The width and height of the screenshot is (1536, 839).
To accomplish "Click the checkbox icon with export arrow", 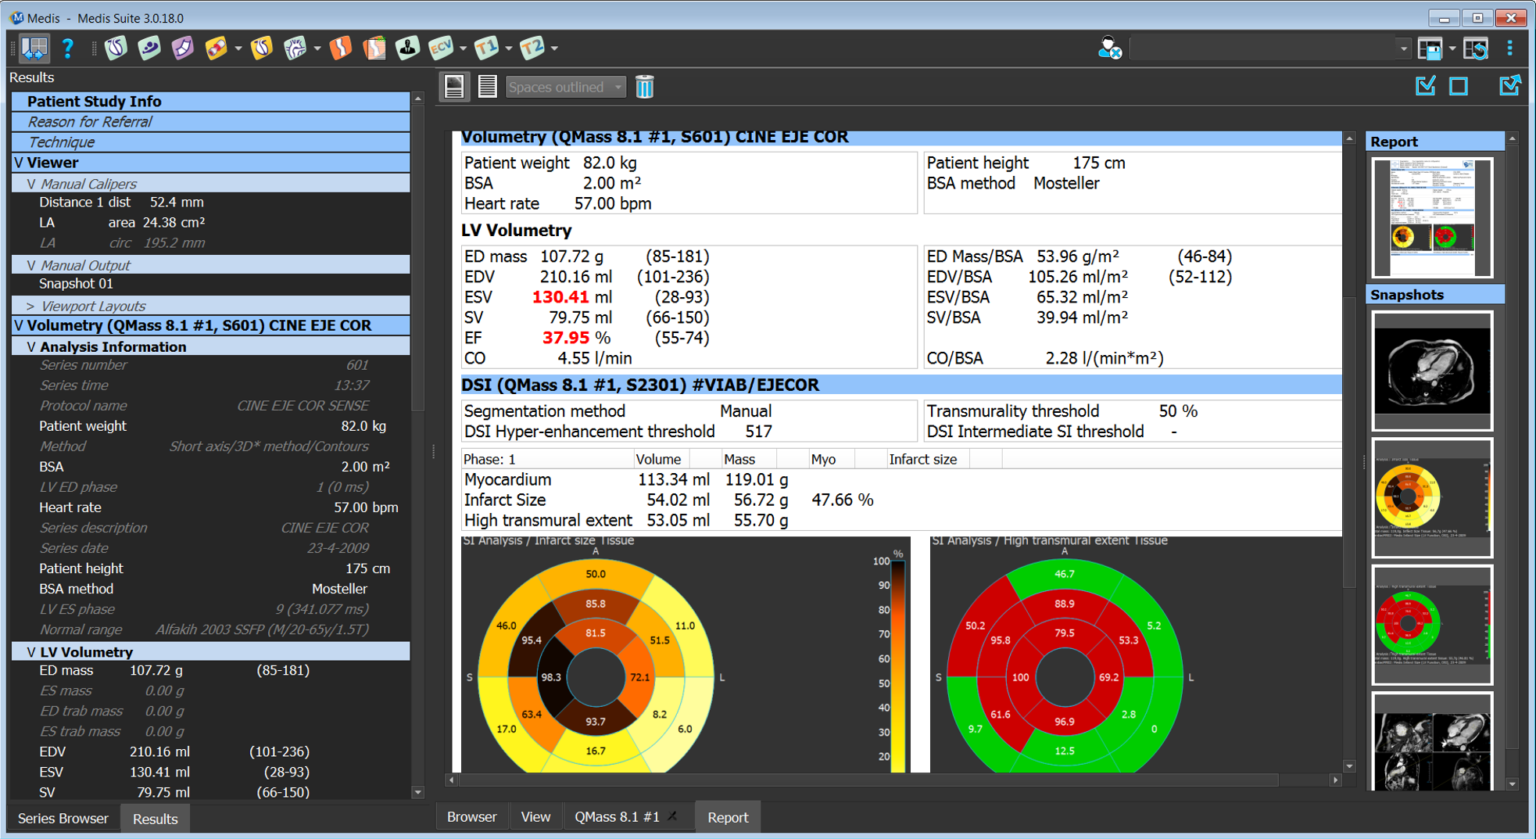I will [x=1509, y=87].
